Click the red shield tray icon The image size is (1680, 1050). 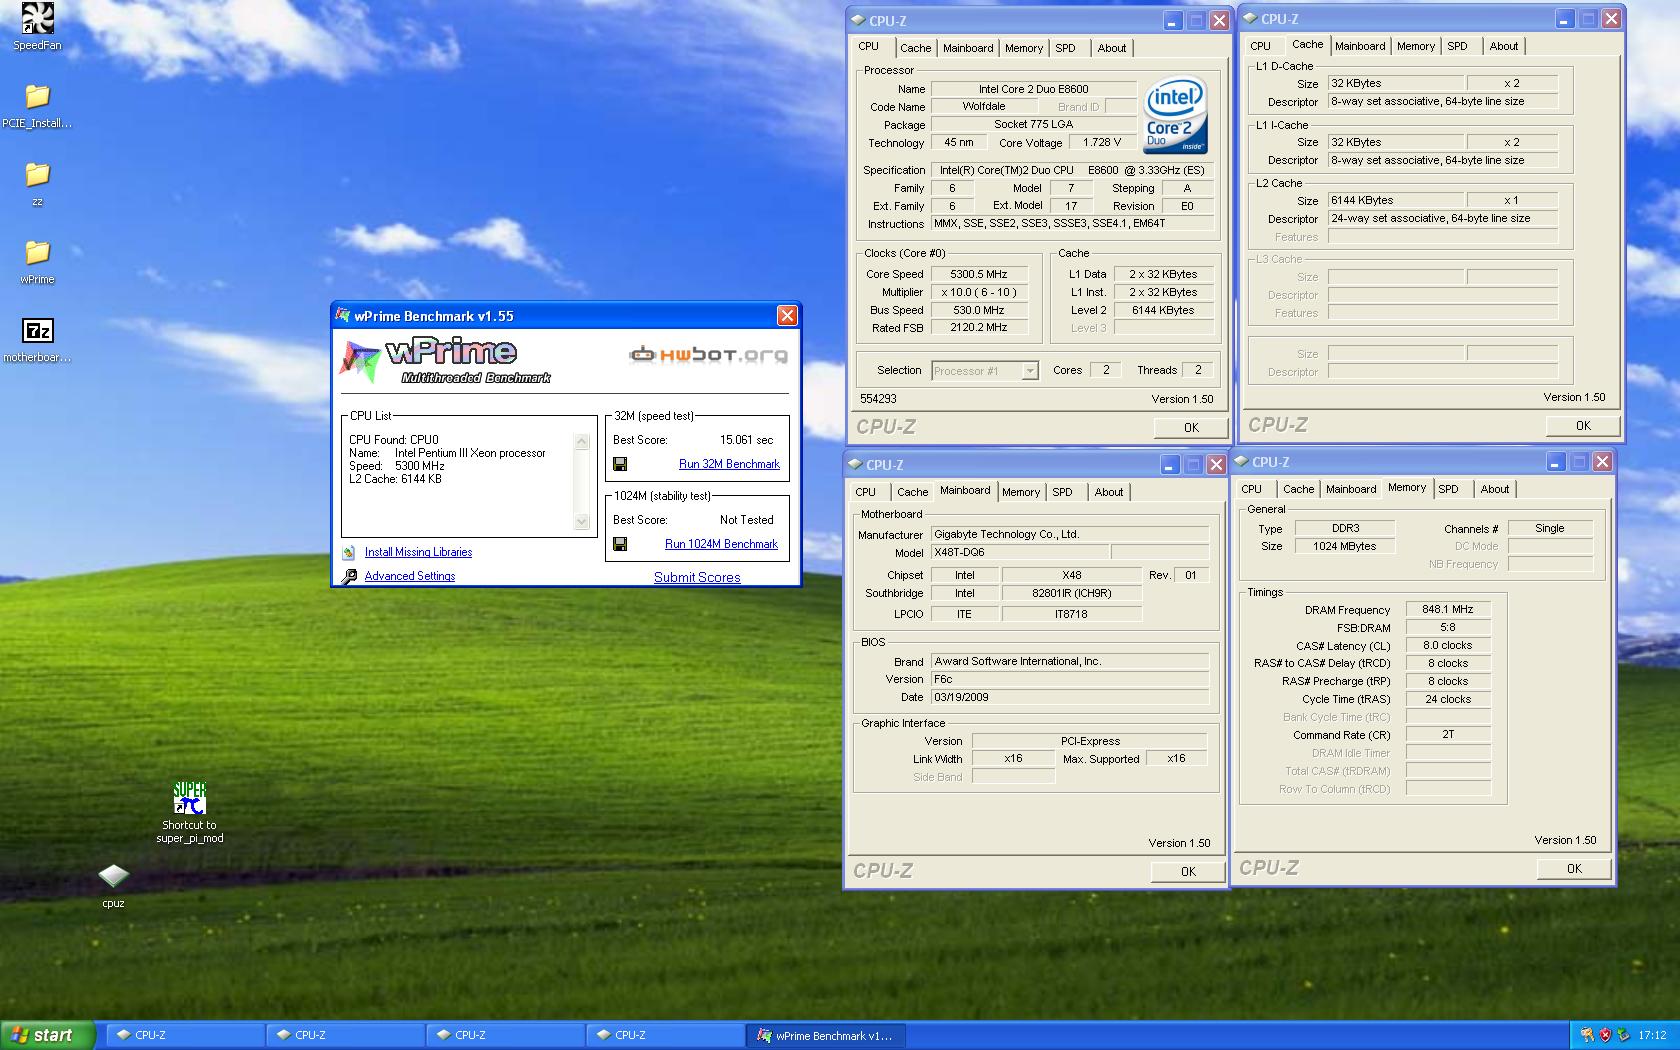[x=1605, y=1035]
